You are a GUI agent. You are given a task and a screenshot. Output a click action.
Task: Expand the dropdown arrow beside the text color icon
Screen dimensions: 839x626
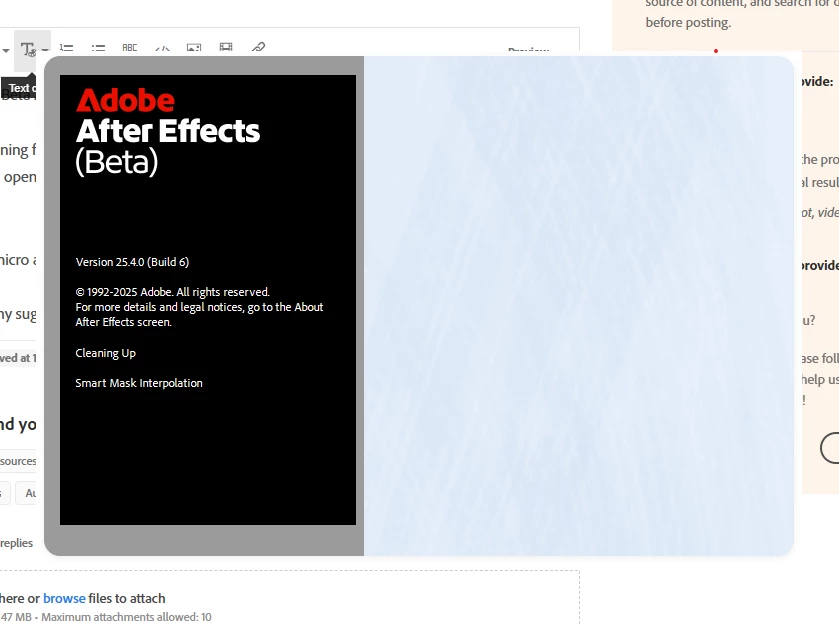click(45, 50)
